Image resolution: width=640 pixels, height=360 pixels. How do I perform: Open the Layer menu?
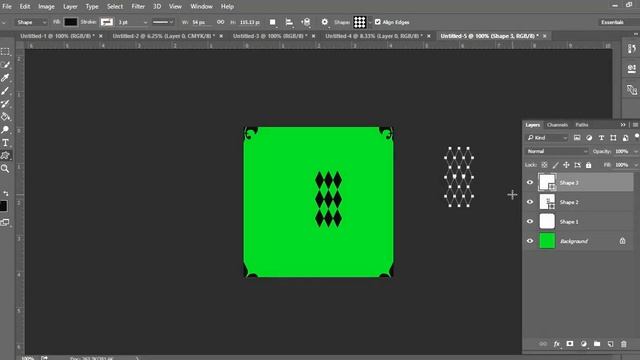click(70, 7)
